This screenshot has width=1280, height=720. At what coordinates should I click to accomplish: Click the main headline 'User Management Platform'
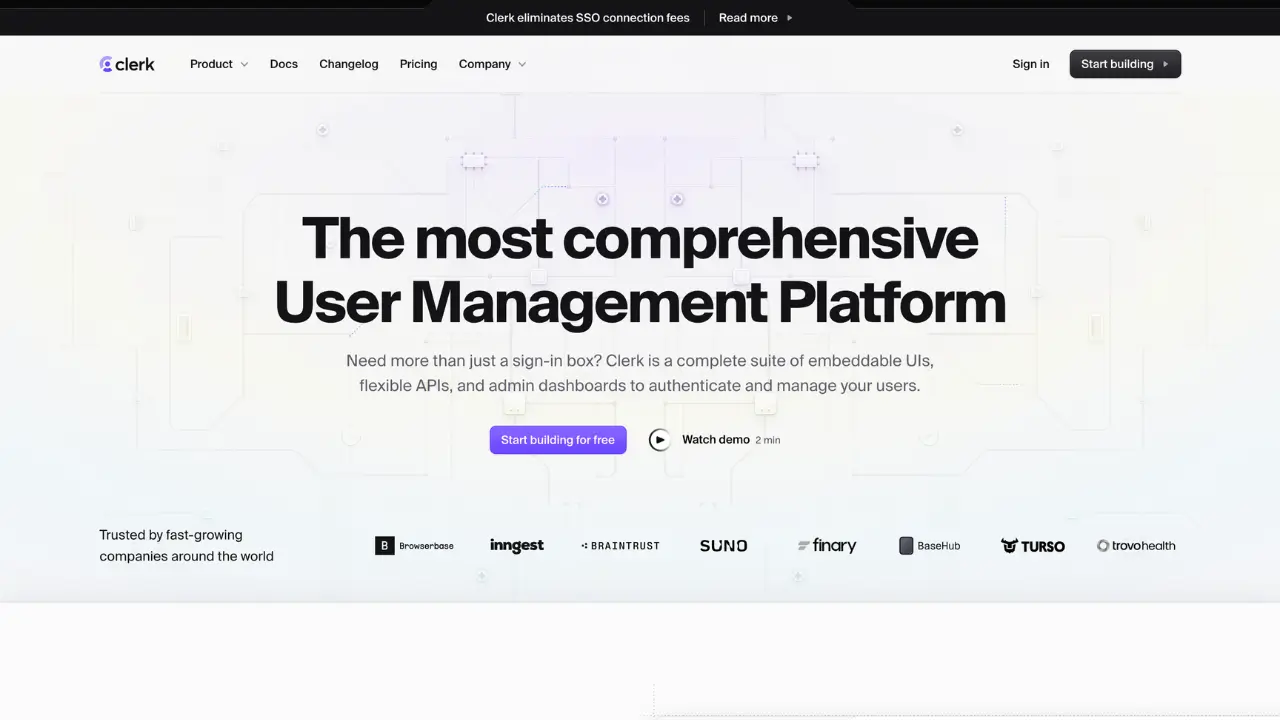(x=640, y=303)
